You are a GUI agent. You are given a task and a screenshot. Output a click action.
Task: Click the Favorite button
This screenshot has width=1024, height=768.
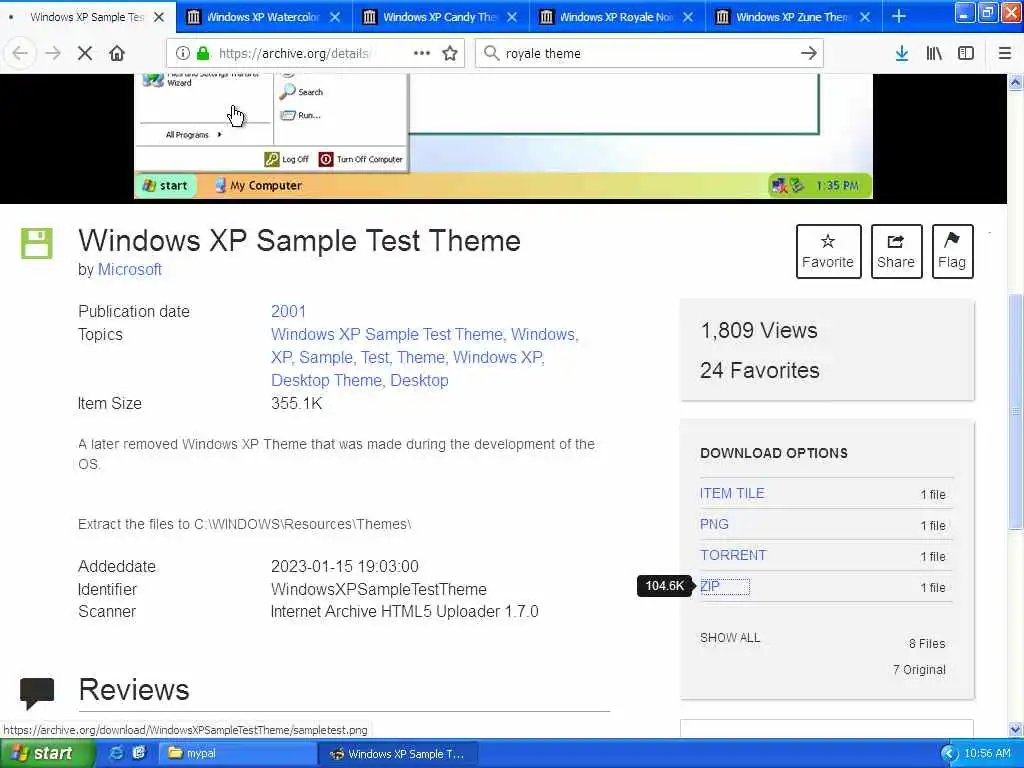click(x=828, y=251)
